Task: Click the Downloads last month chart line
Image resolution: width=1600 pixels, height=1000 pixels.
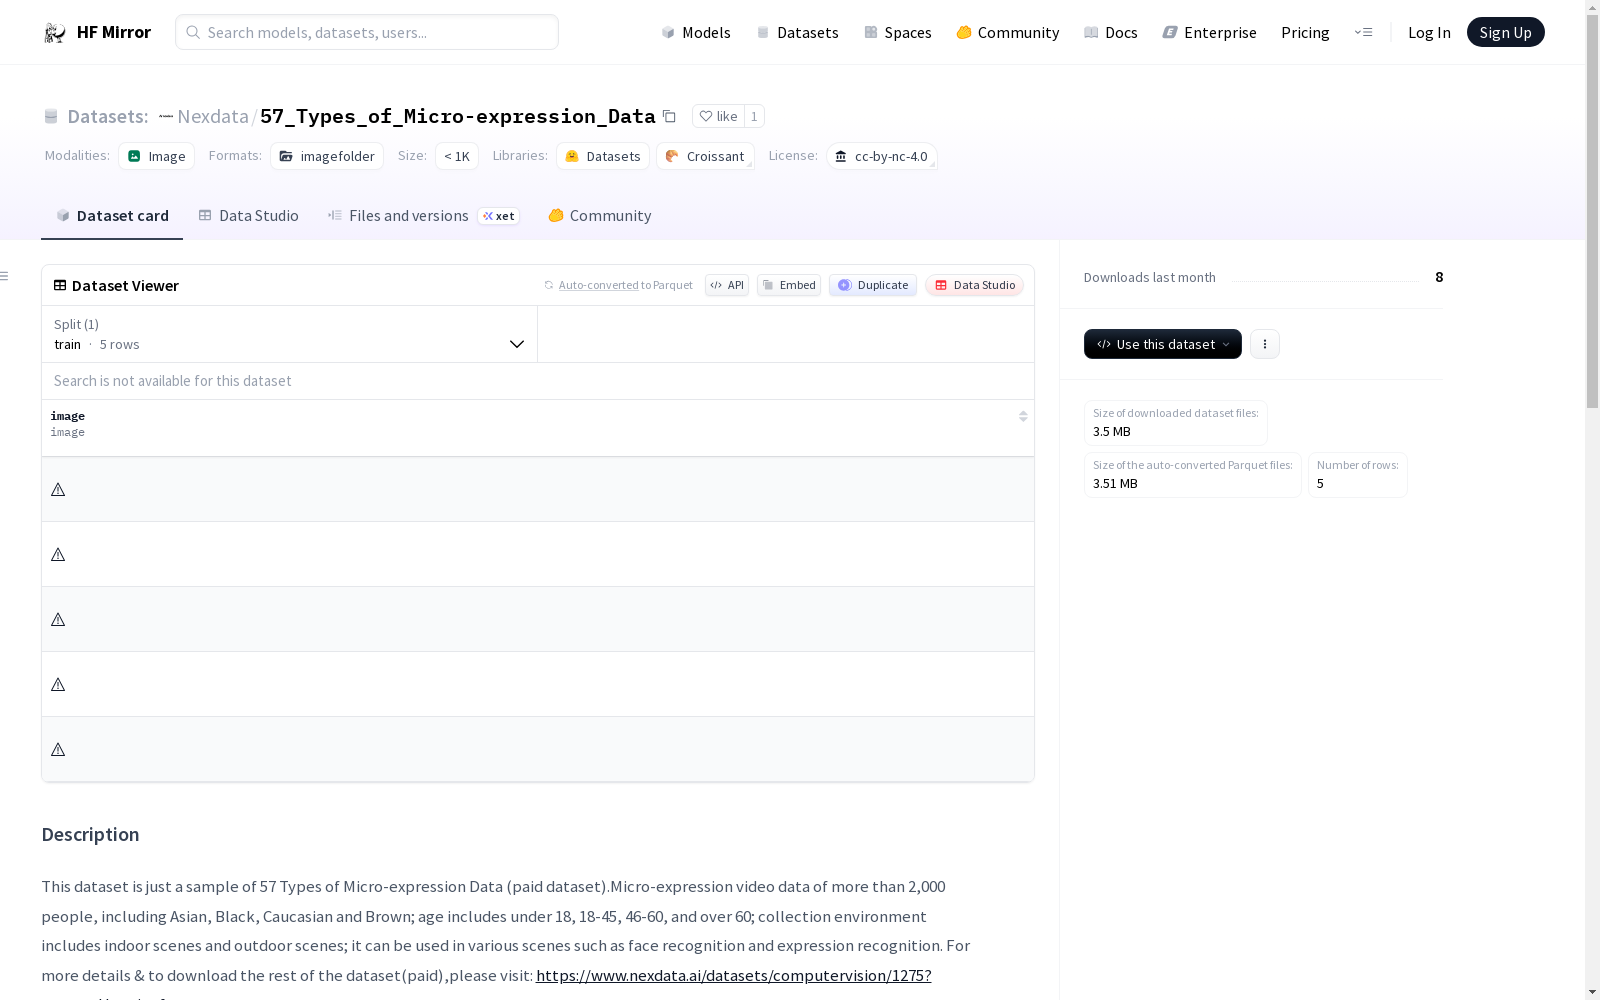Action: click(x=1325, y=280)
